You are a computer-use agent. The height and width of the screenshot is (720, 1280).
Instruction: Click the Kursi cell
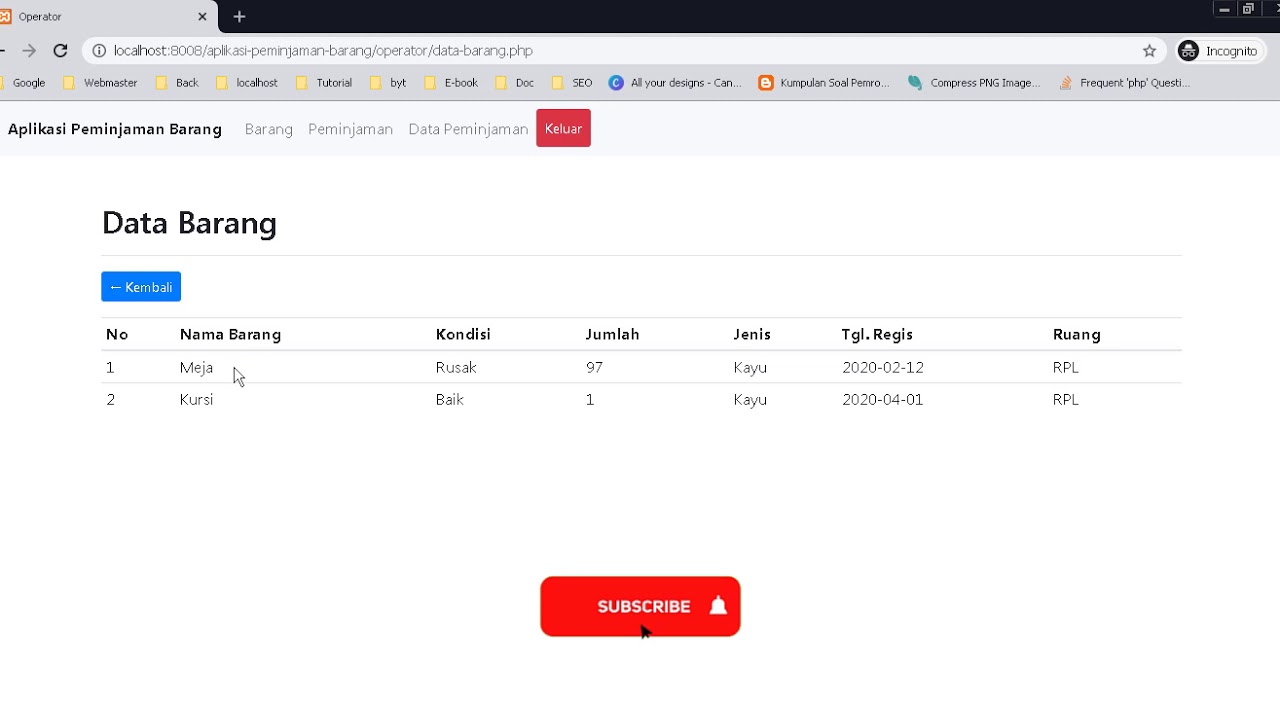pos(196,399)
